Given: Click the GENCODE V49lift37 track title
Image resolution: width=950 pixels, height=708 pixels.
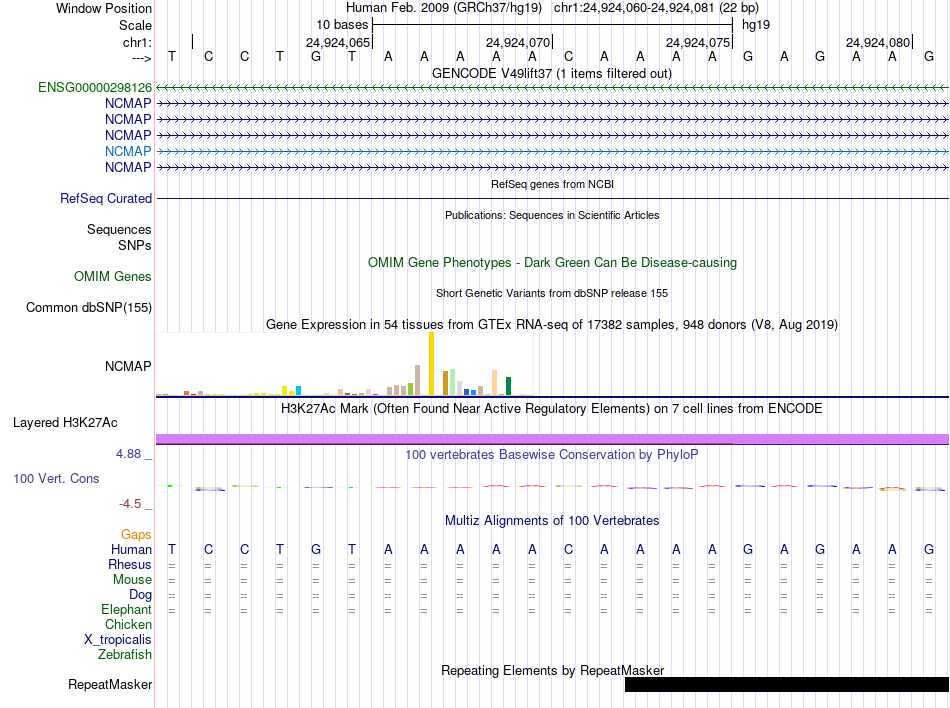Looking at the screenshot, I should click(552, 73).
